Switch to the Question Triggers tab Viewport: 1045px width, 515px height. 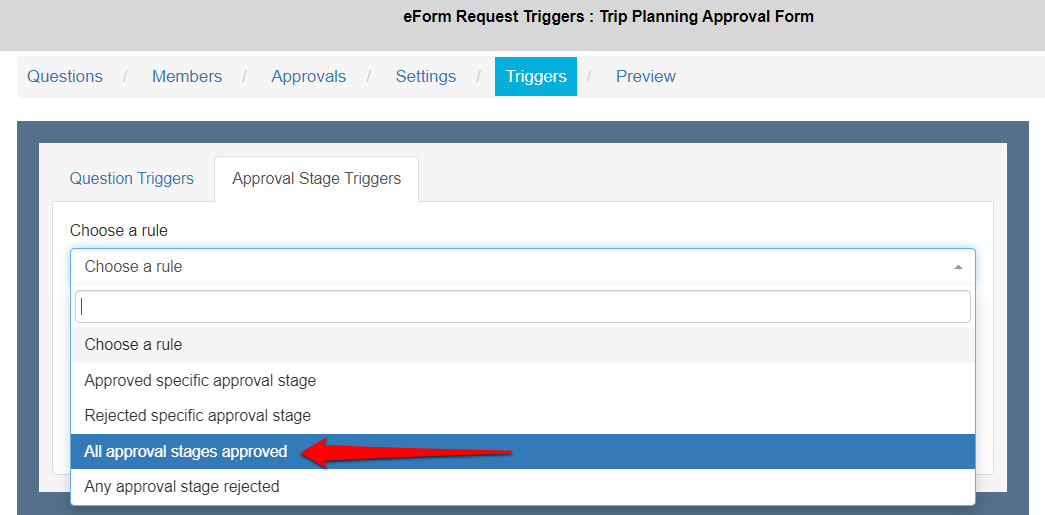coord(132,179)
